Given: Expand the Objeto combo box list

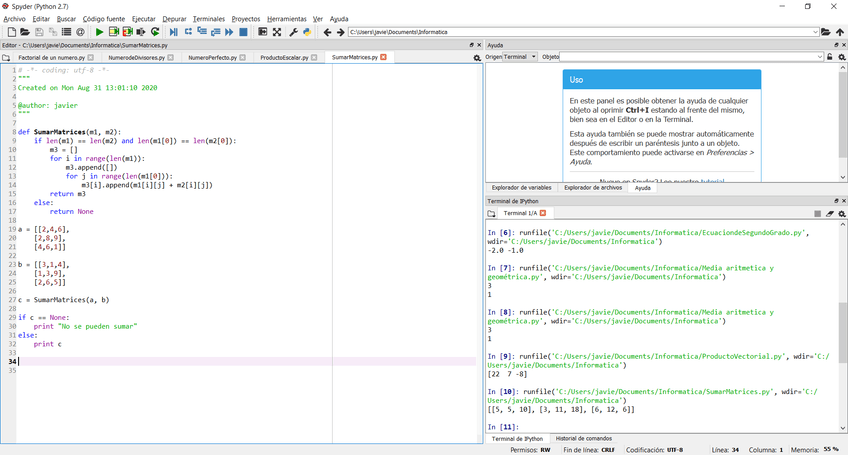Looking at the screenshot, I should (x=818, y=57).
